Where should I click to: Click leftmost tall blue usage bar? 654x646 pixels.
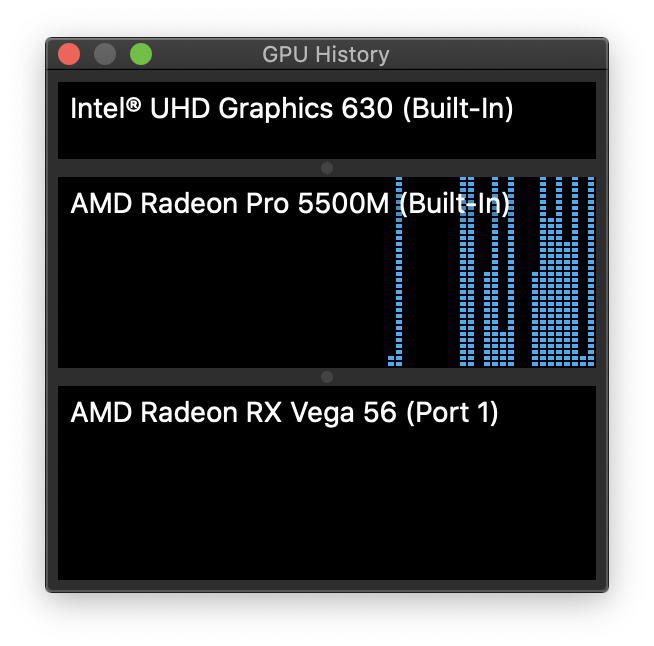pyautogui.click(x=399, y=271)
